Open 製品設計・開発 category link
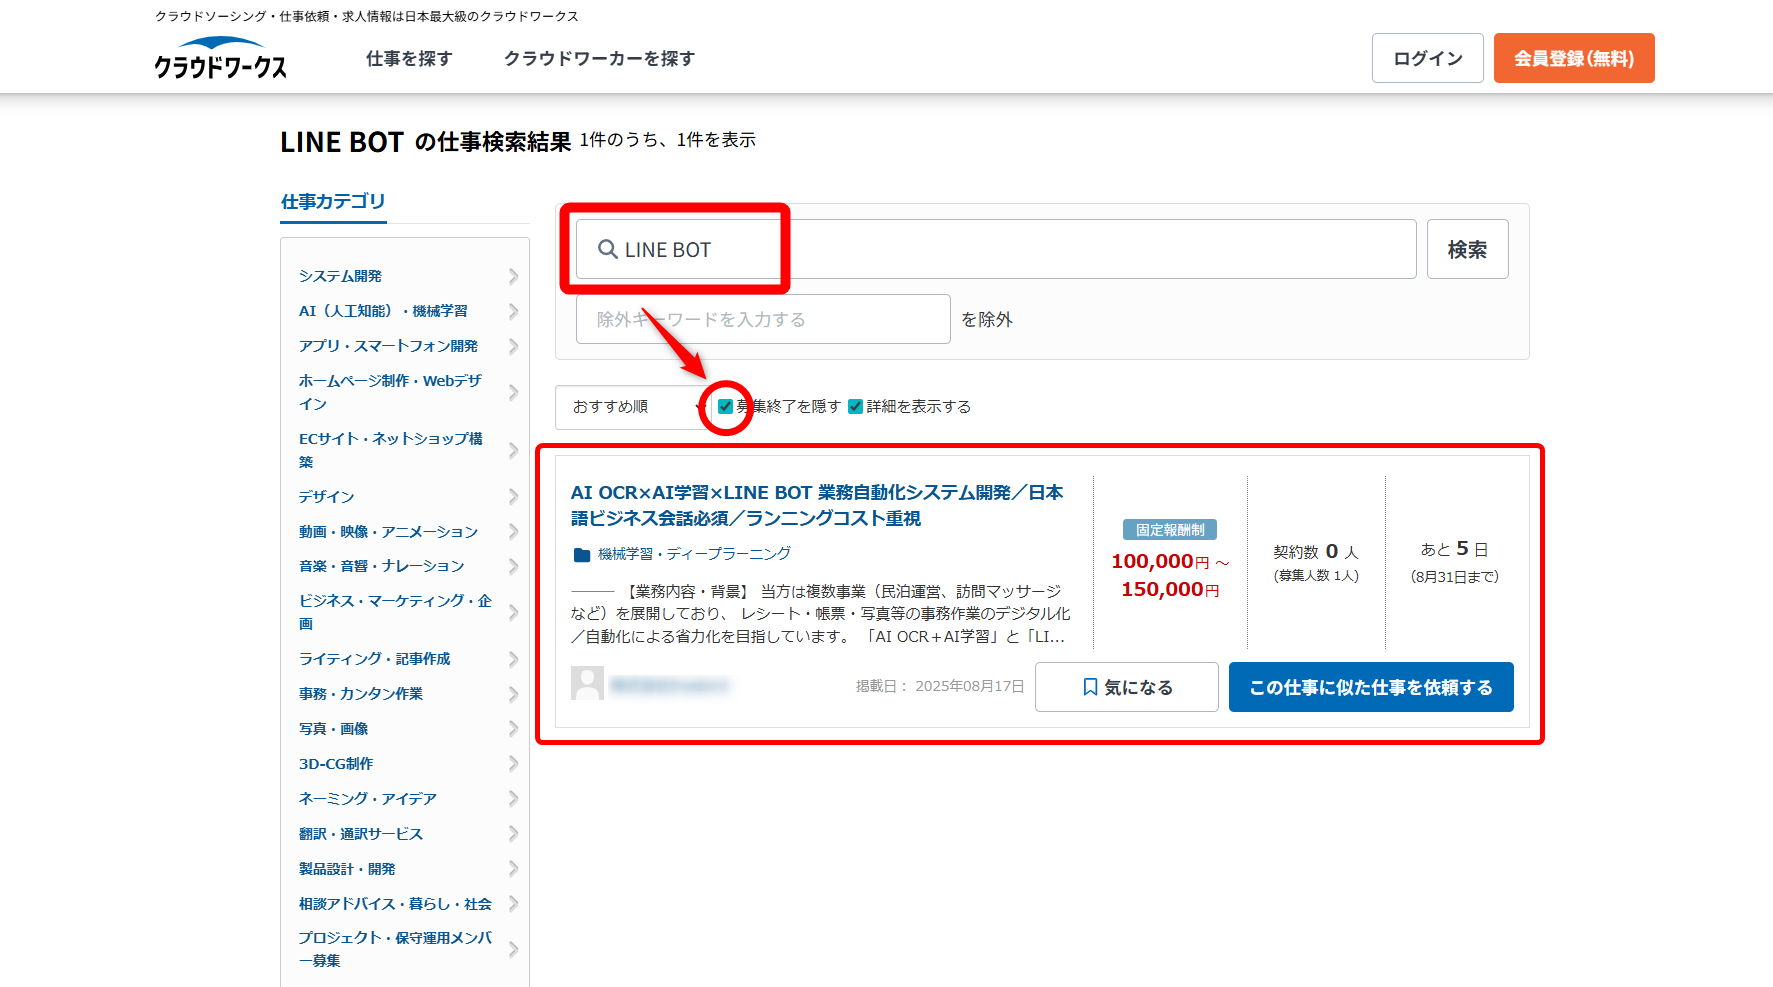The height and width of the screenshot is (987, 1773). (x=347, y=868)
